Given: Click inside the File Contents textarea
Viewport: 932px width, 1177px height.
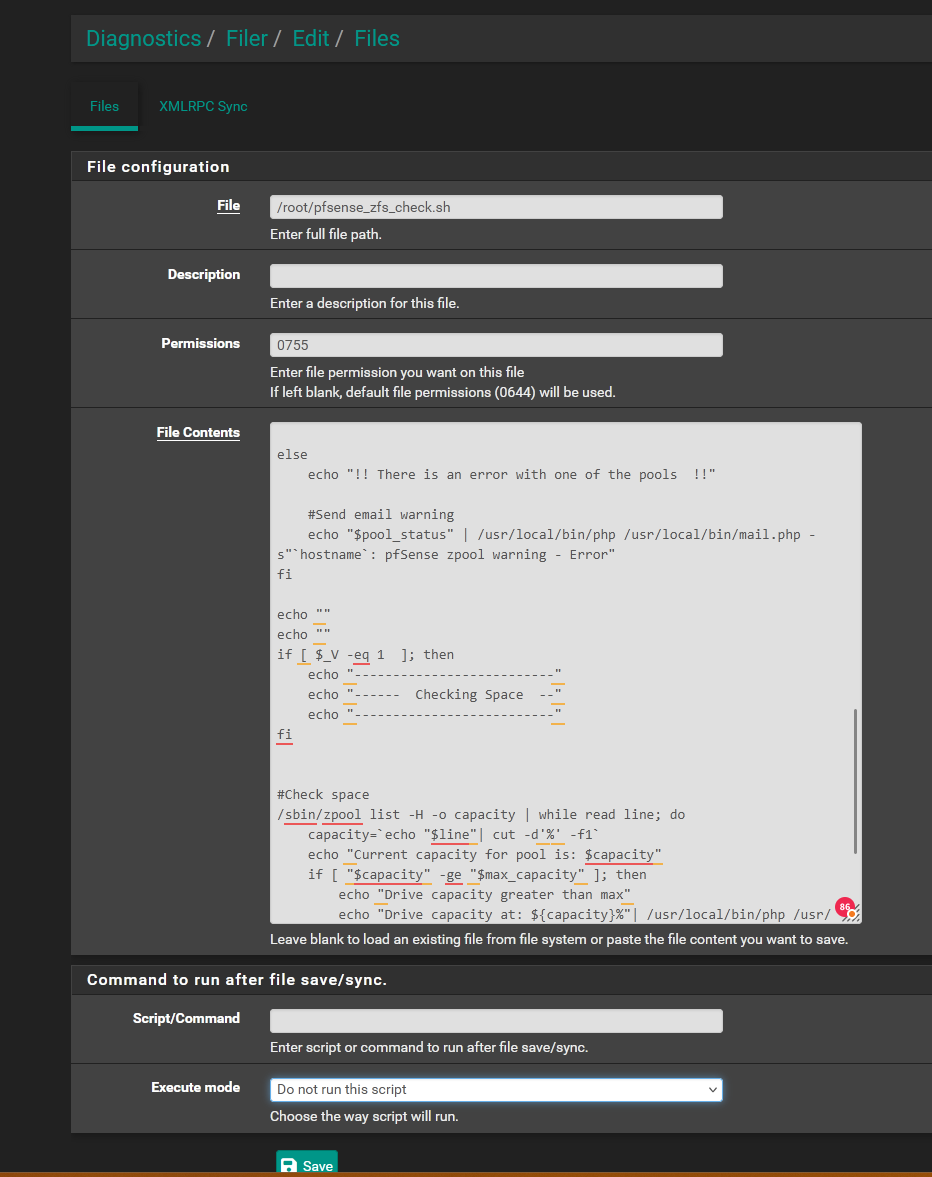Looking at the screenshot, I should click(565, 673).
